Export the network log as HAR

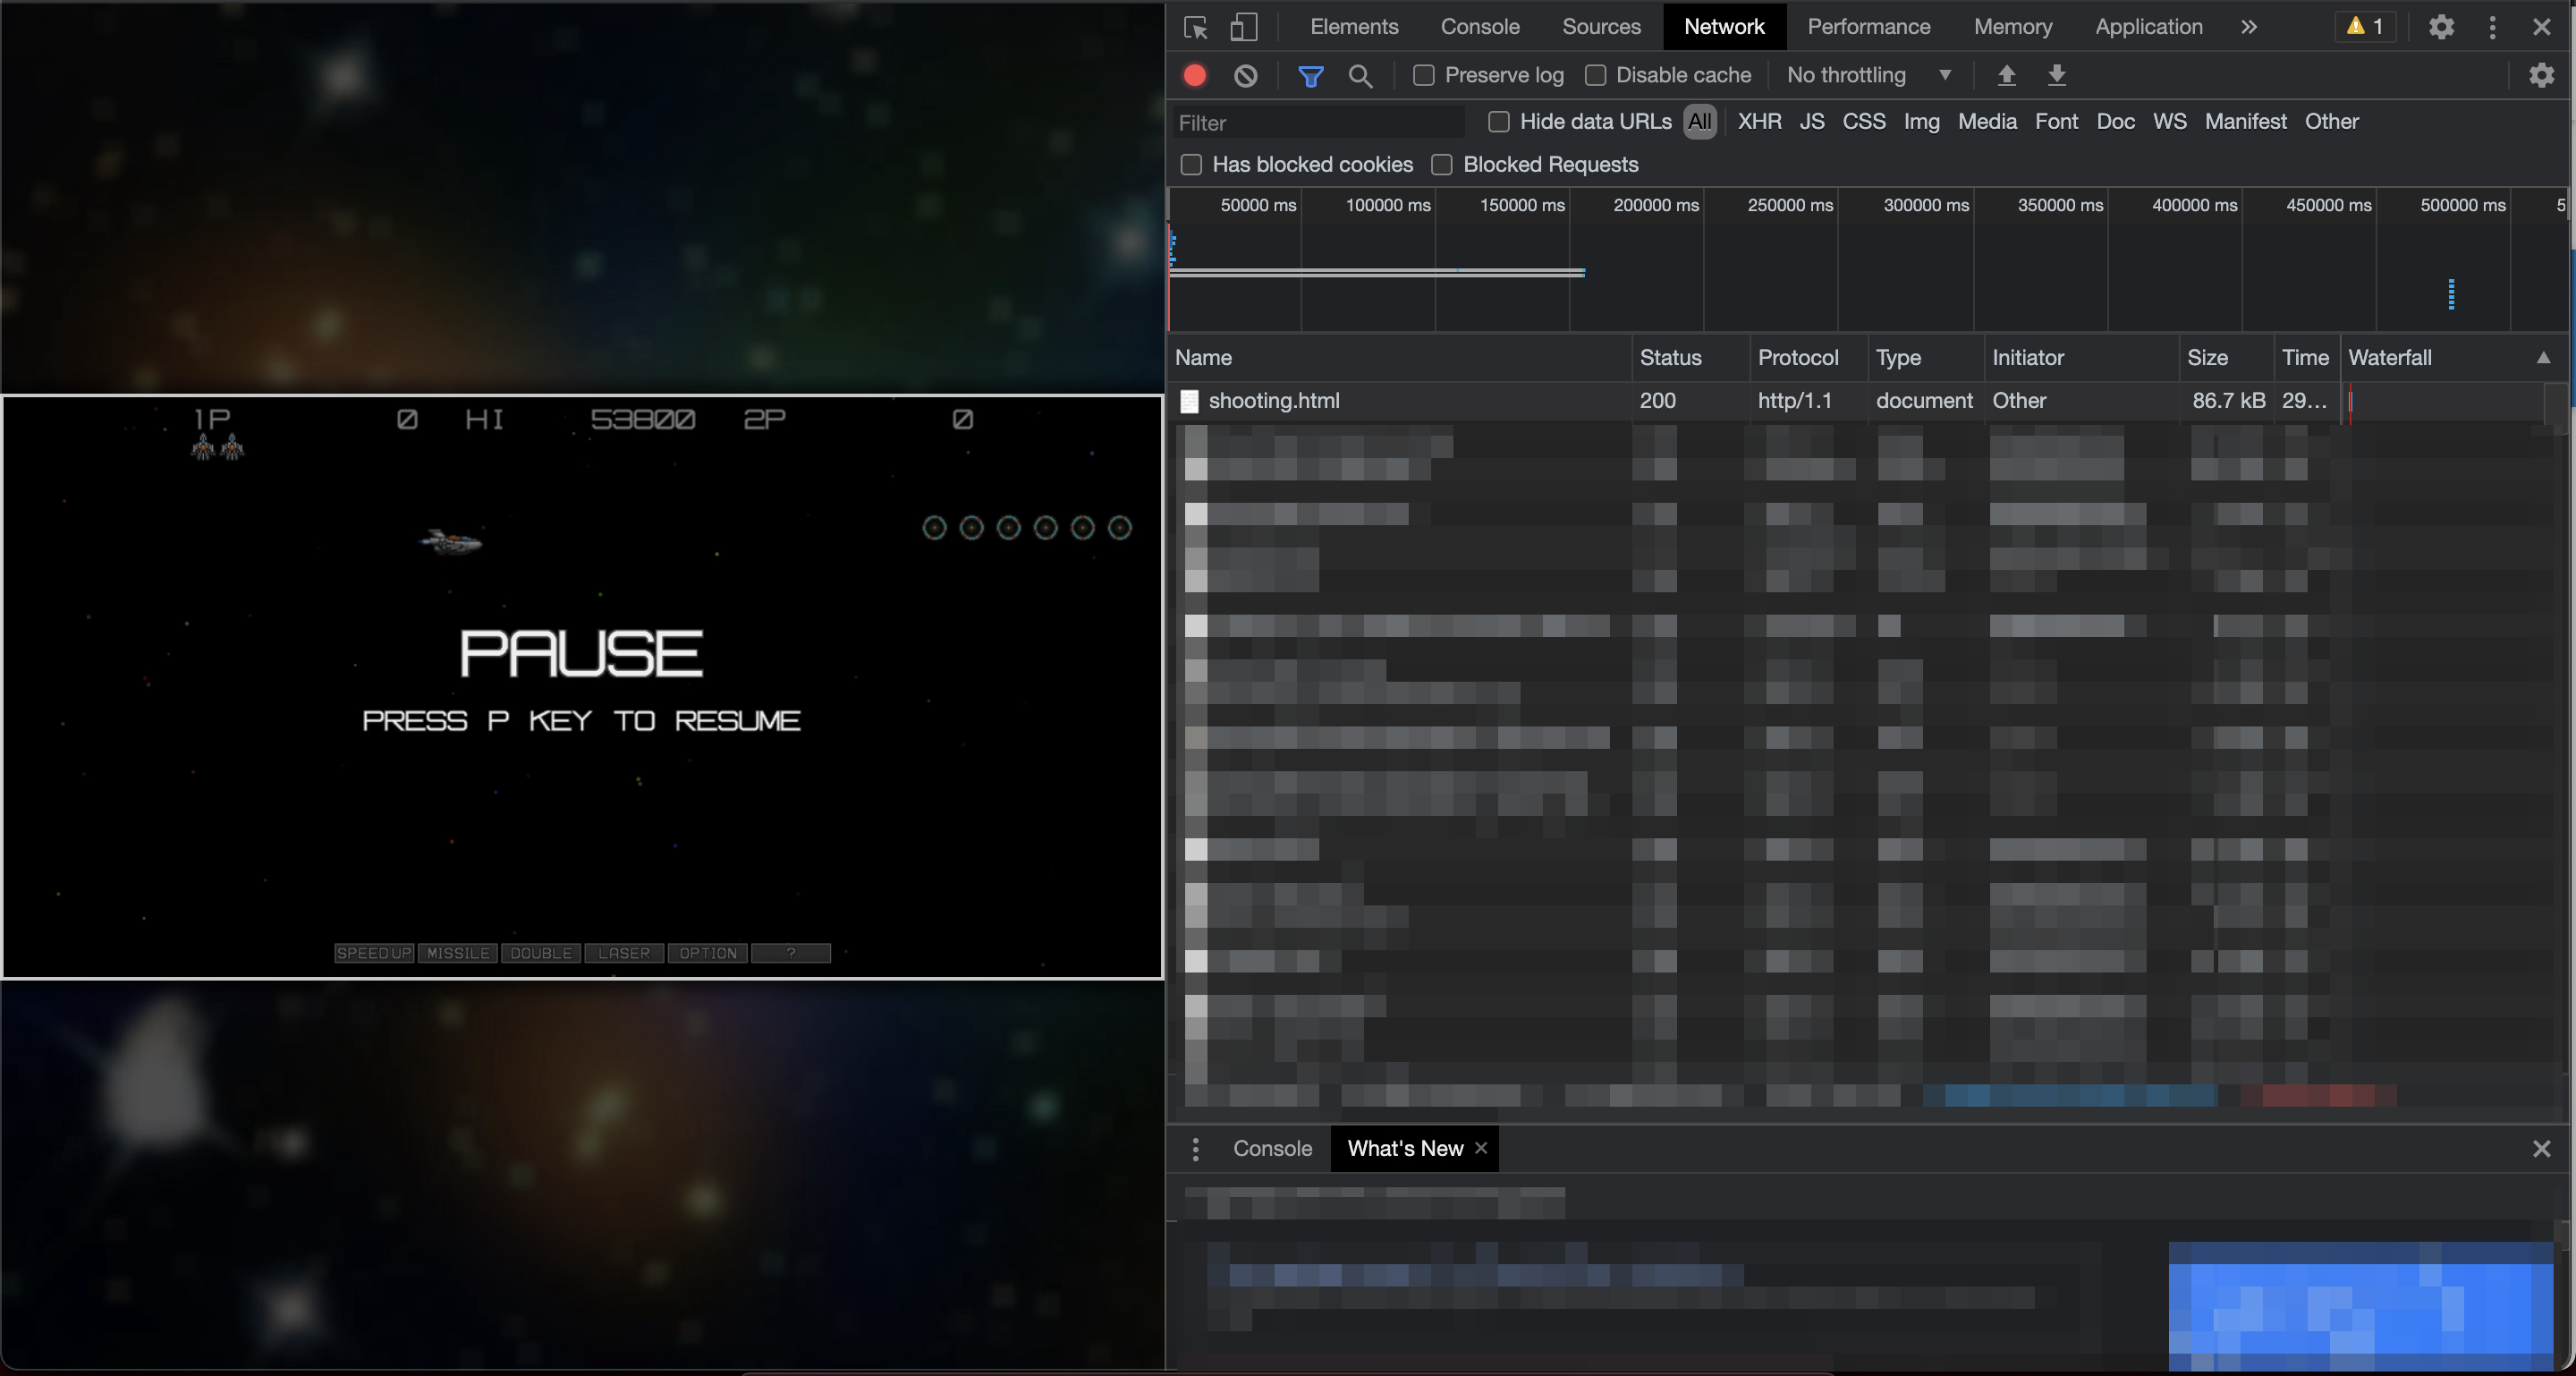pyautogui.click(x=2057, y=75)
